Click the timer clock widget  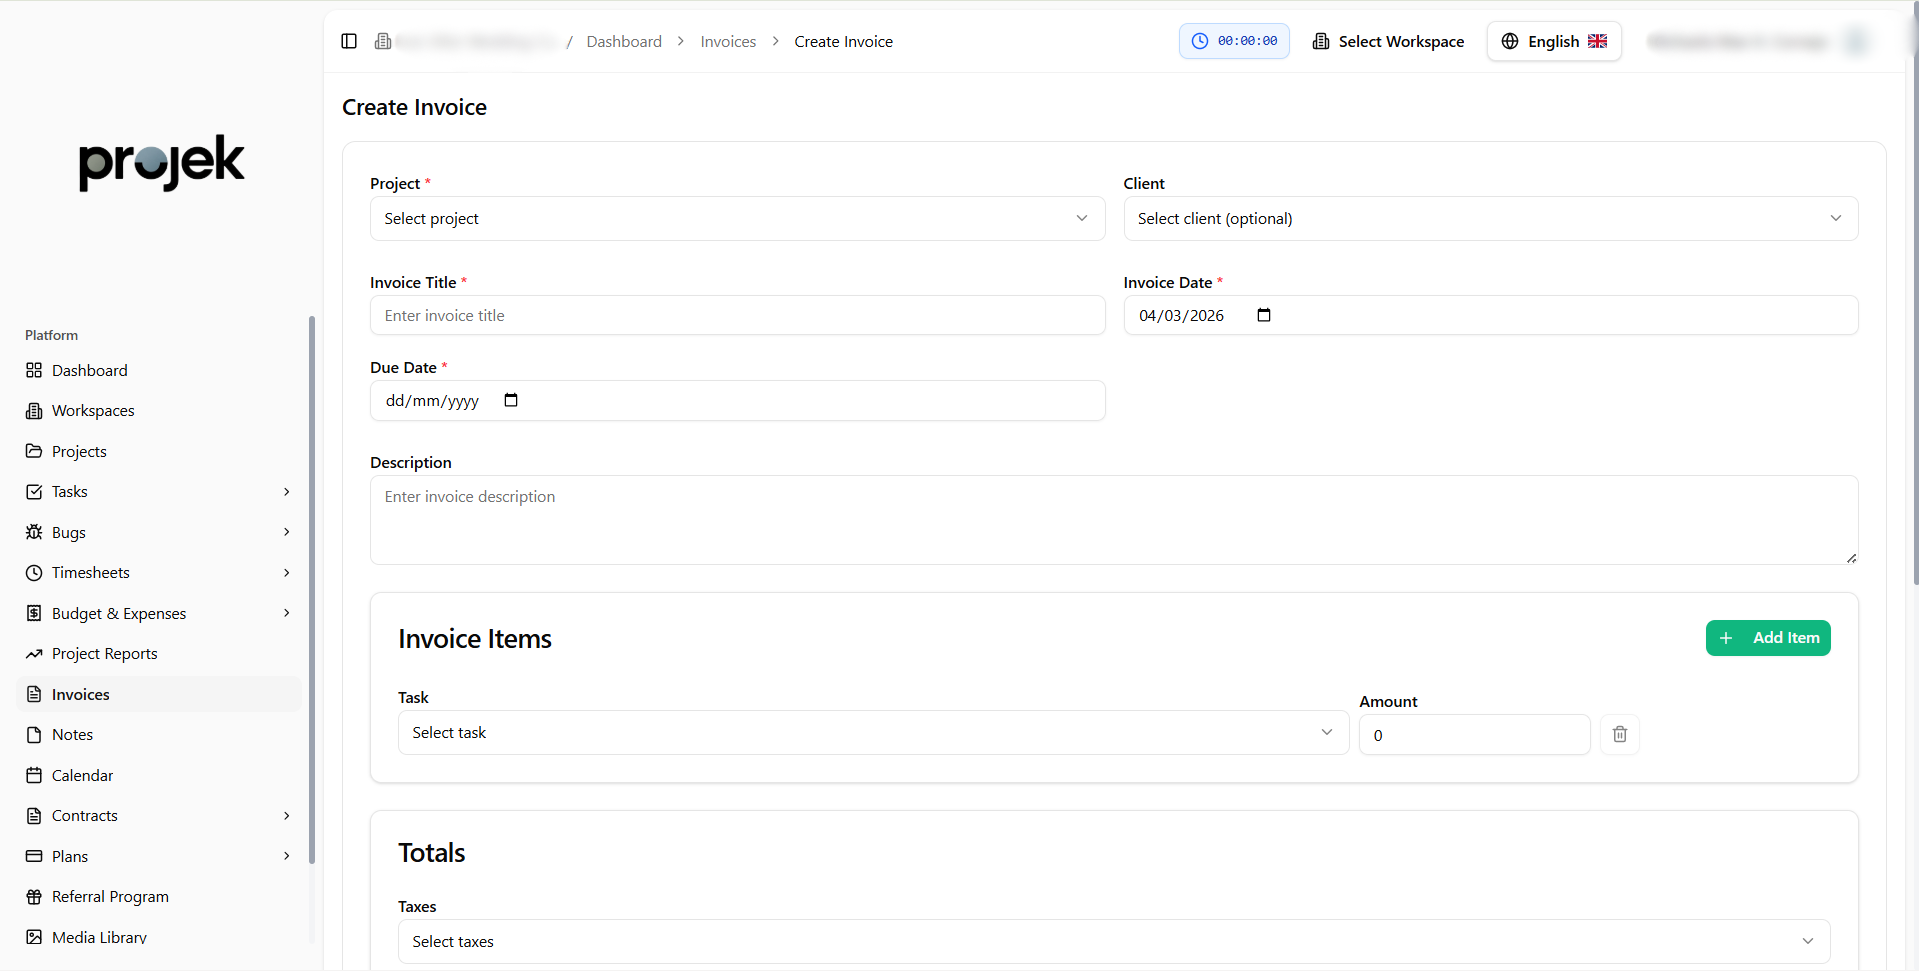coord(1234,41)
